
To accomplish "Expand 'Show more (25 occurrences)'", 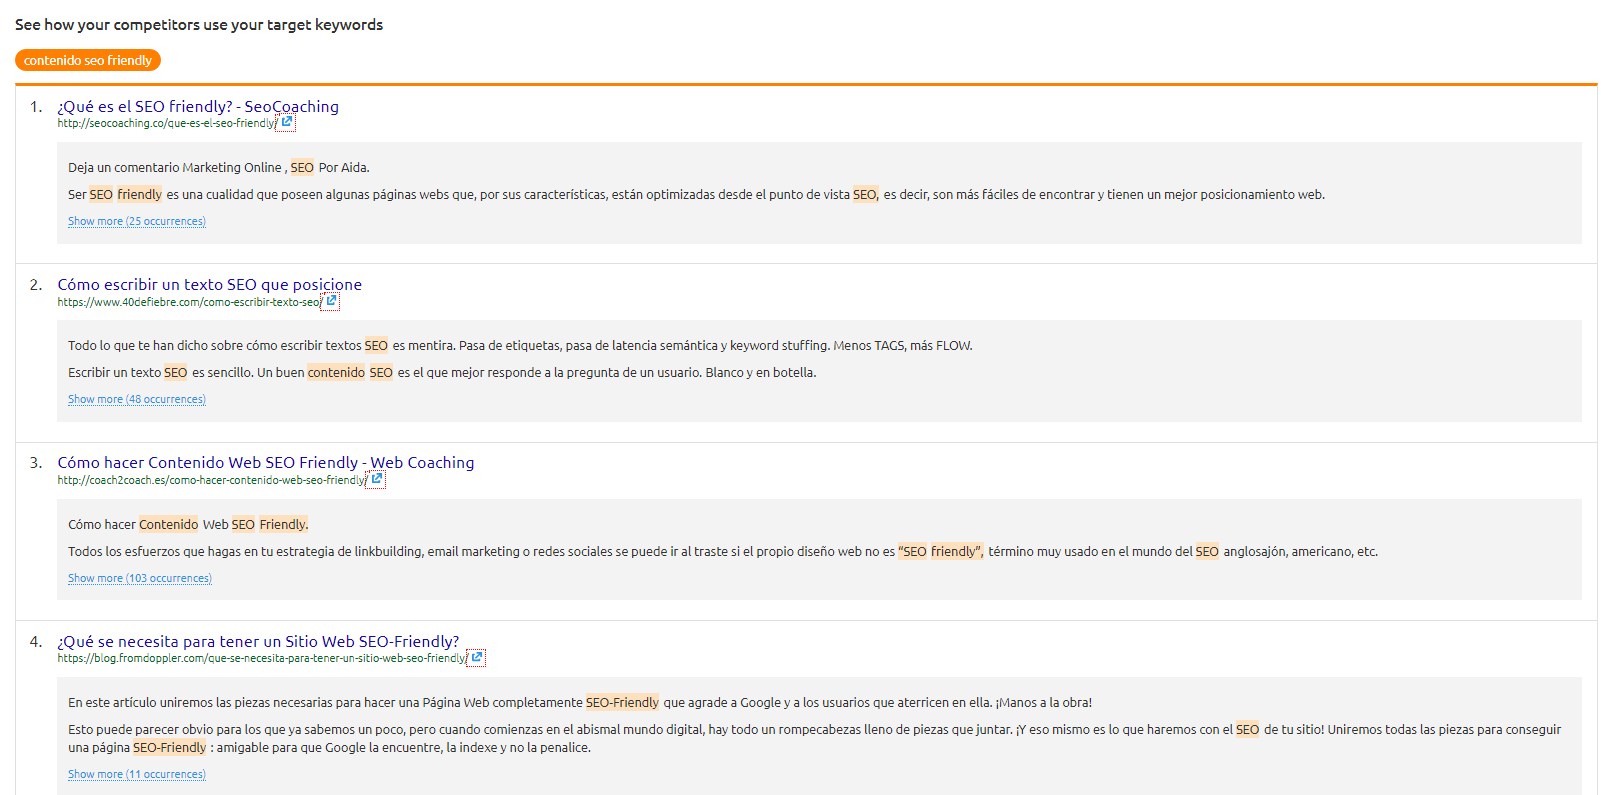I will [137, 221].
